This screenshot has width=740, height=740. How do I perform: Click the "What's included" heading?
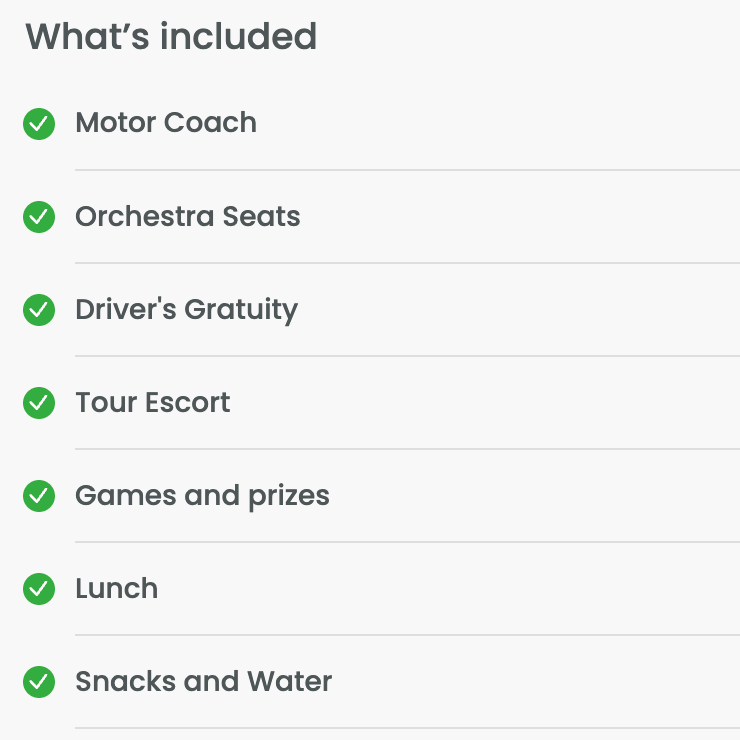coord(171,37)
